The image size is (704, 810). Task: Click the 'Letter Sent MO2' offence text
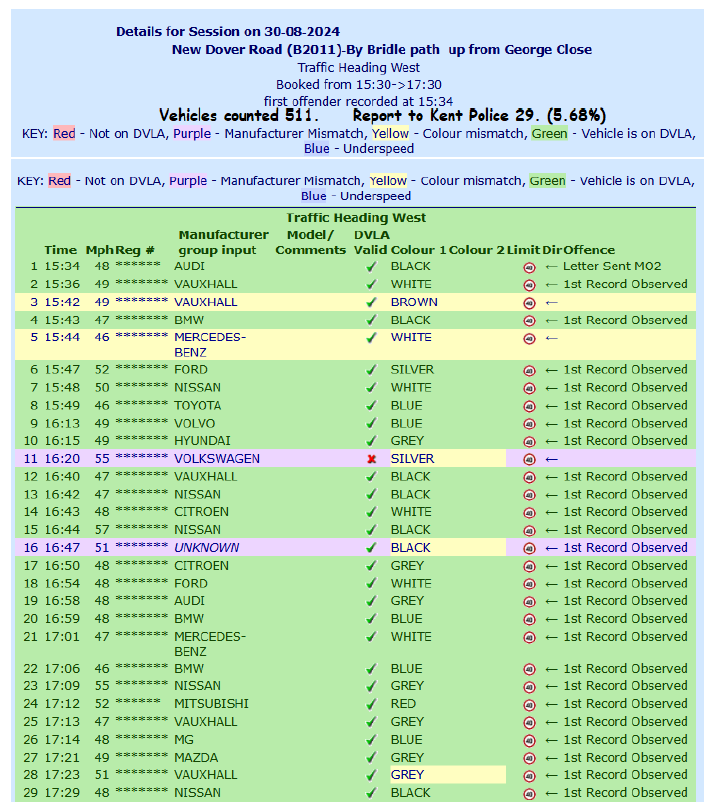[x=612, y=267]
